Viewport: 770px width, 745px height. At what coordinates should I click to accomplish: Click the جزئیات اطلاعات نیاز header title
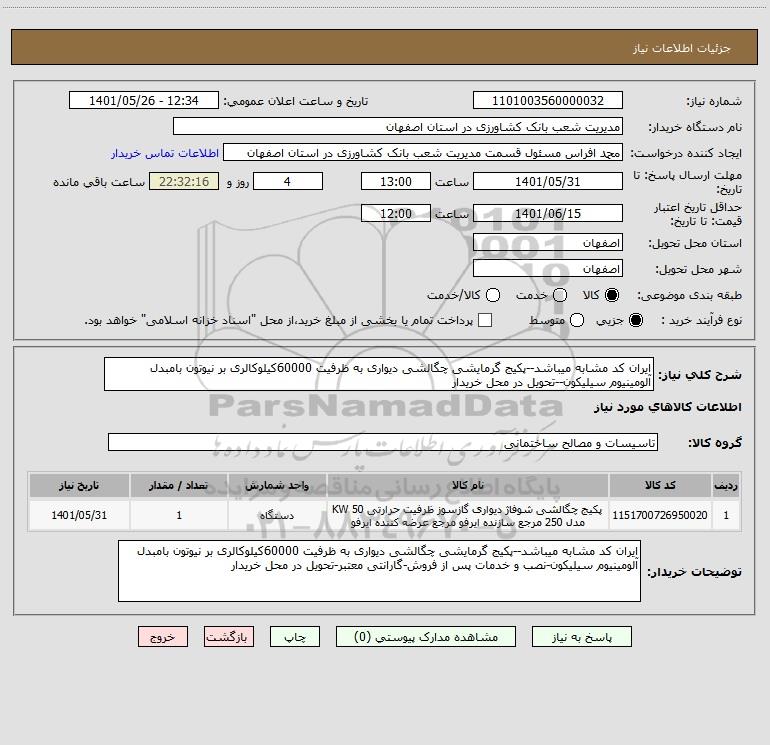pos(682,48)
